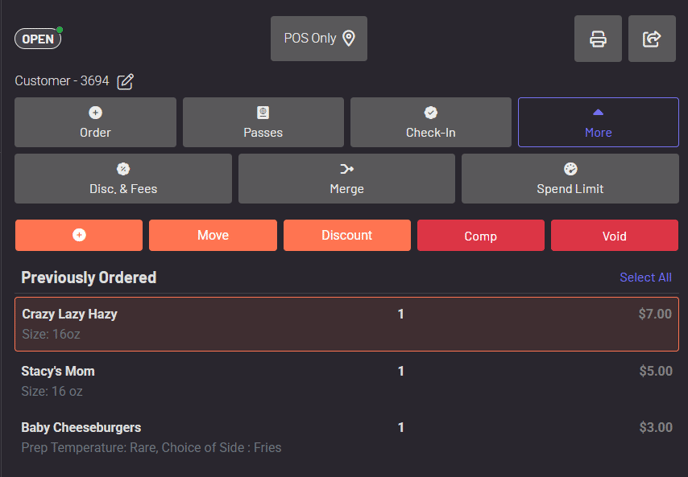Click the share tab icon

pyautogui.click(x=652, y=39)
